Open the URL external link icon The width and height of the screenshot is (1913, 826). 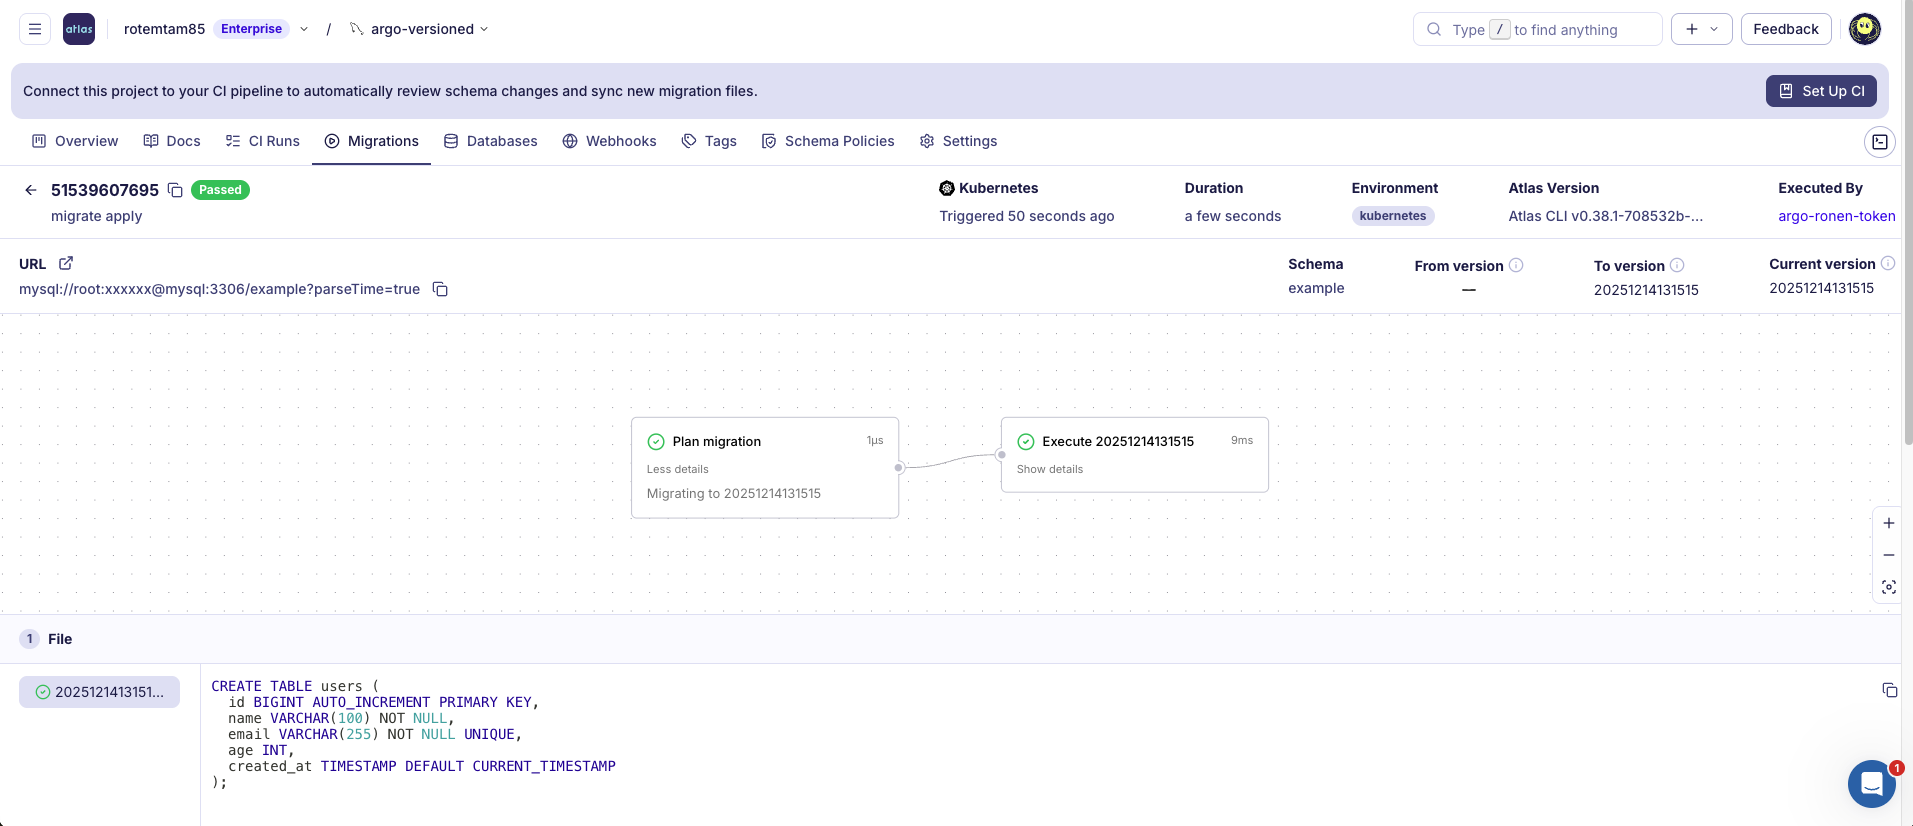click(66, 263)
